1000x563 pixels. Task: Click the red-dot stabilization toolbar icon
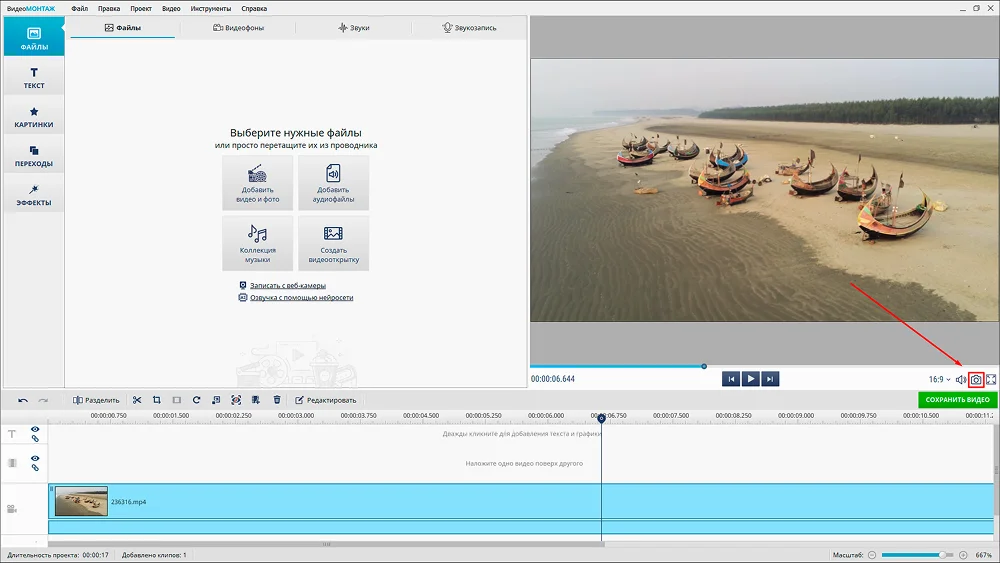tap(236, 400)
